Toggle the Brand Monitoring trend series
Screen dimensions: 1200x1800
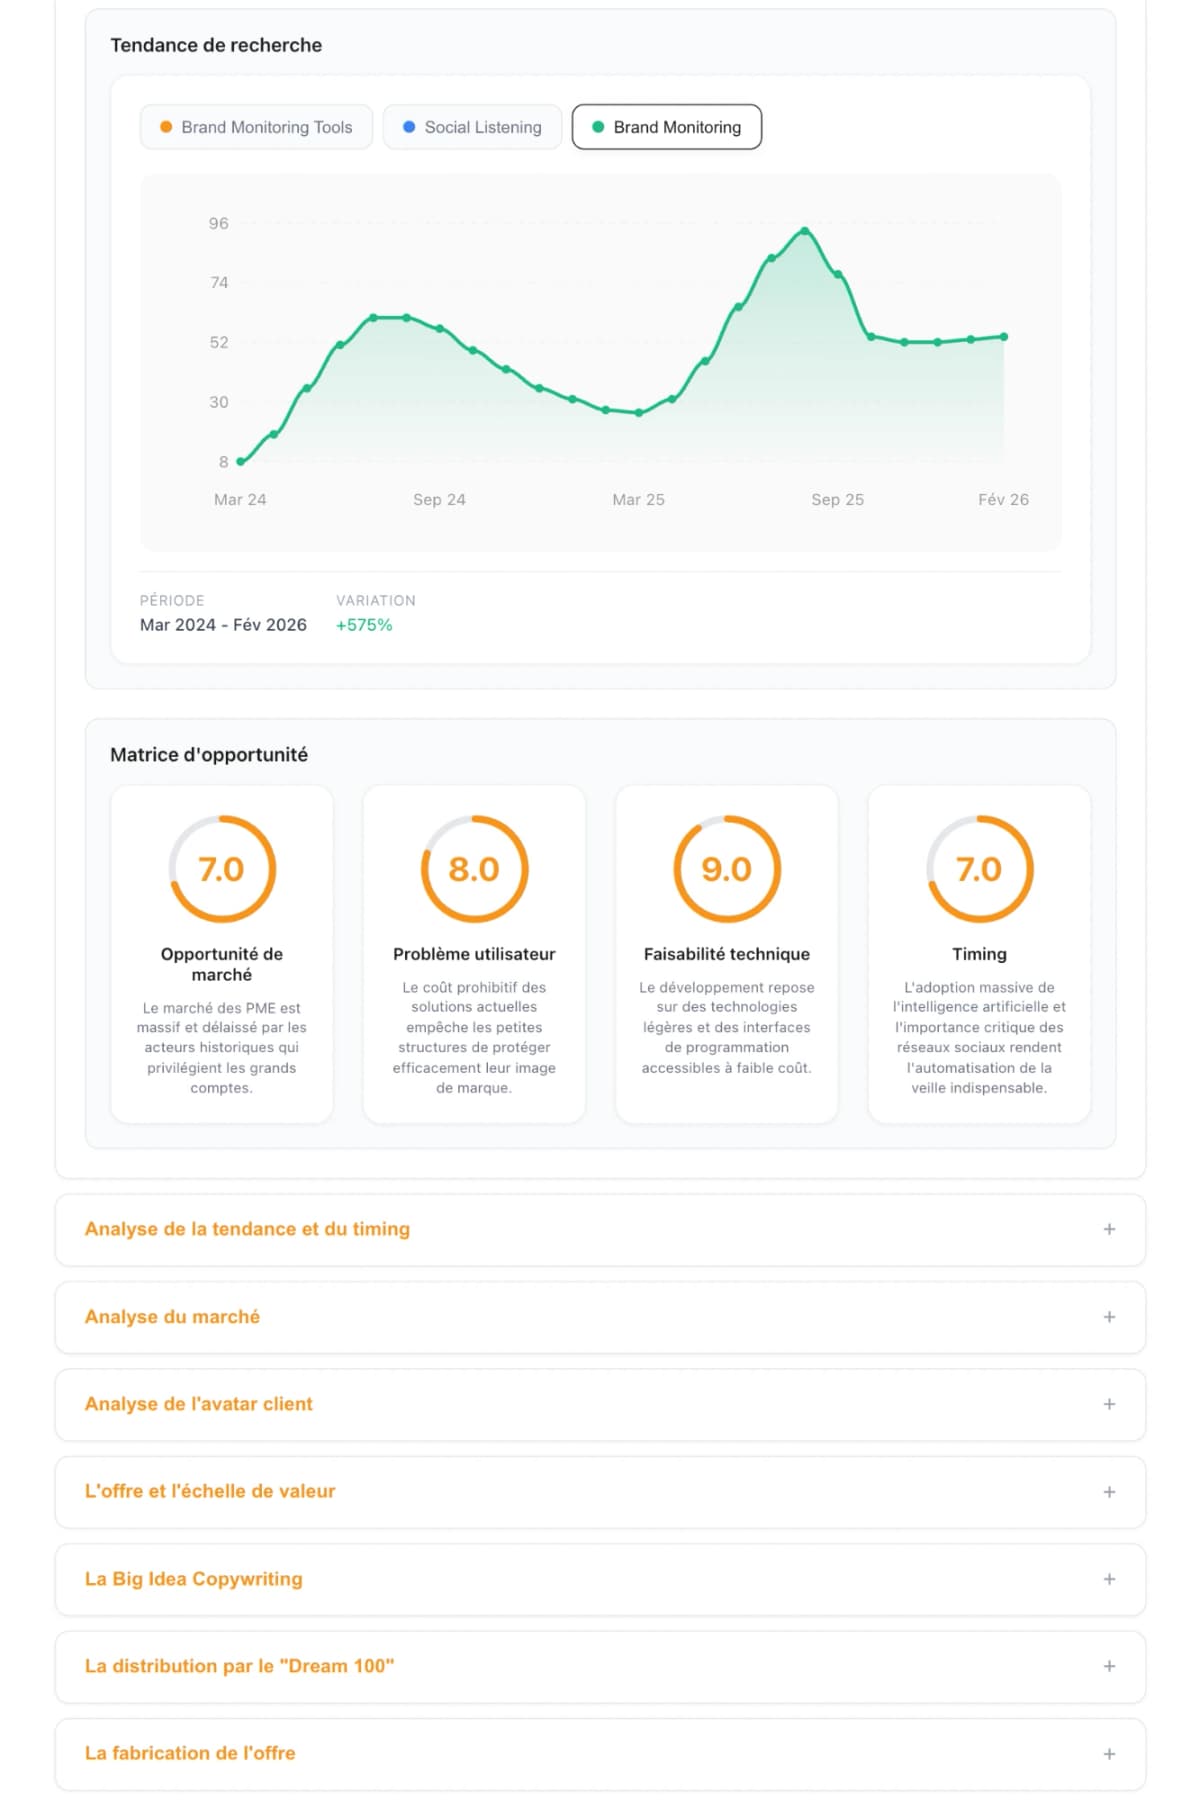(x=666, y=127)
